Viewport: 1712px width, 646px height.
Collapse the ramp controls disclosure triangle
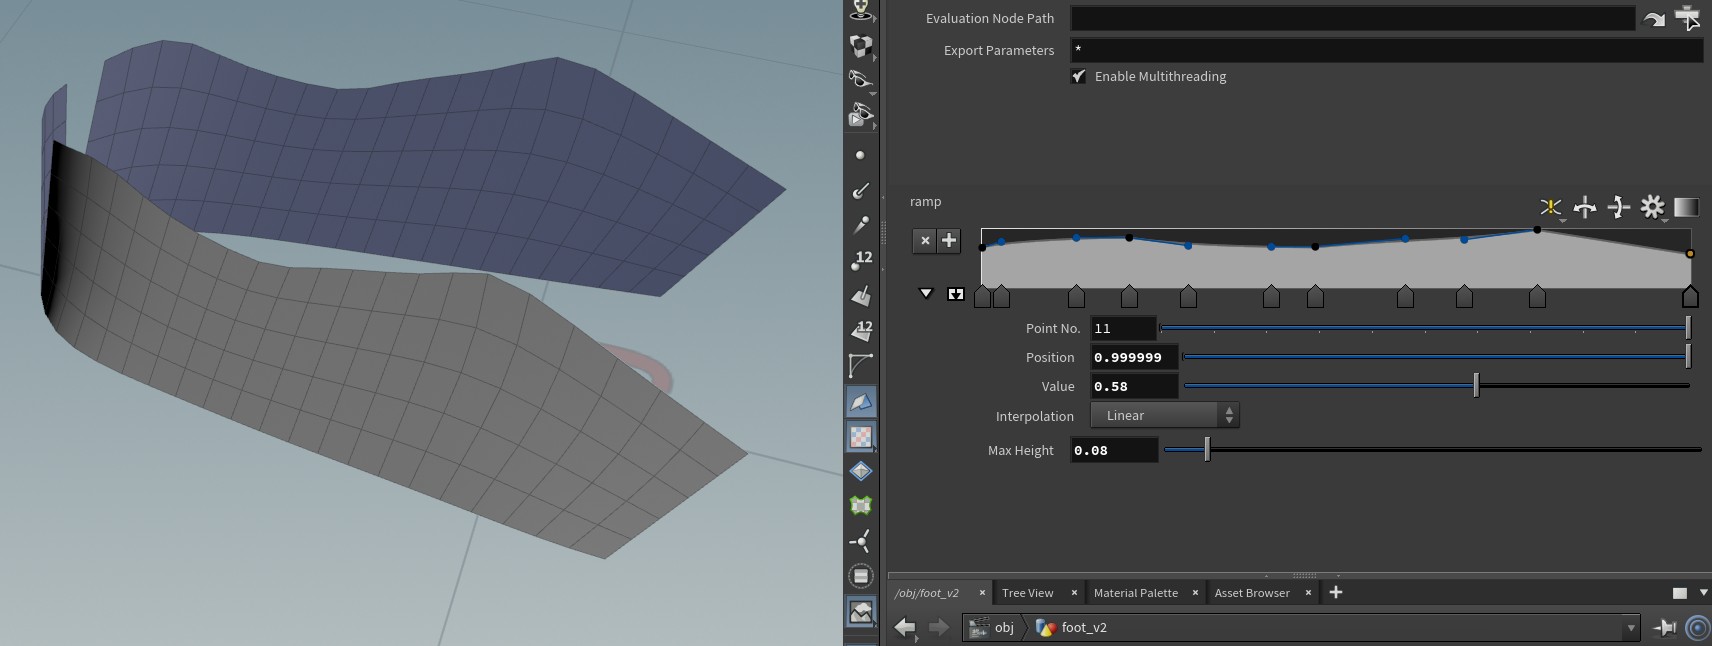tap(926, 294)
